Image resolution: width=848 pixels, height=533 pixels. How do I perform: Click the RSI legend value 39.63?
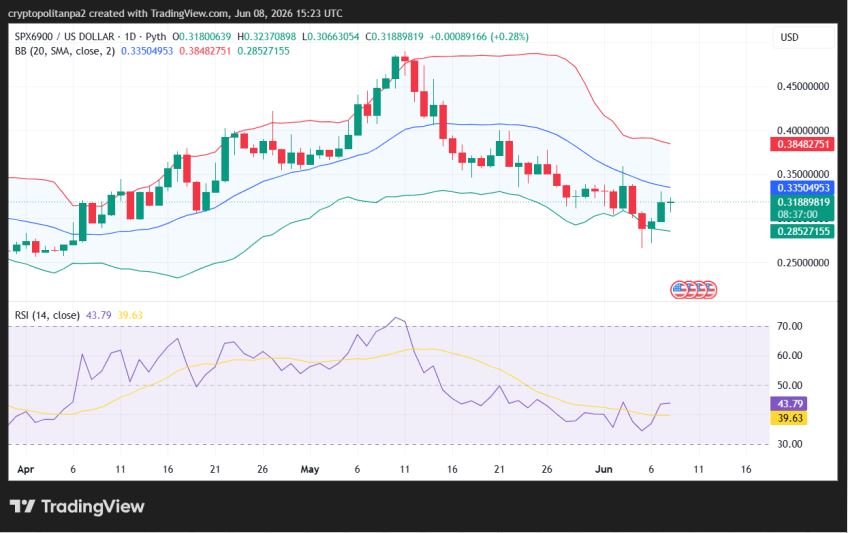130,315
